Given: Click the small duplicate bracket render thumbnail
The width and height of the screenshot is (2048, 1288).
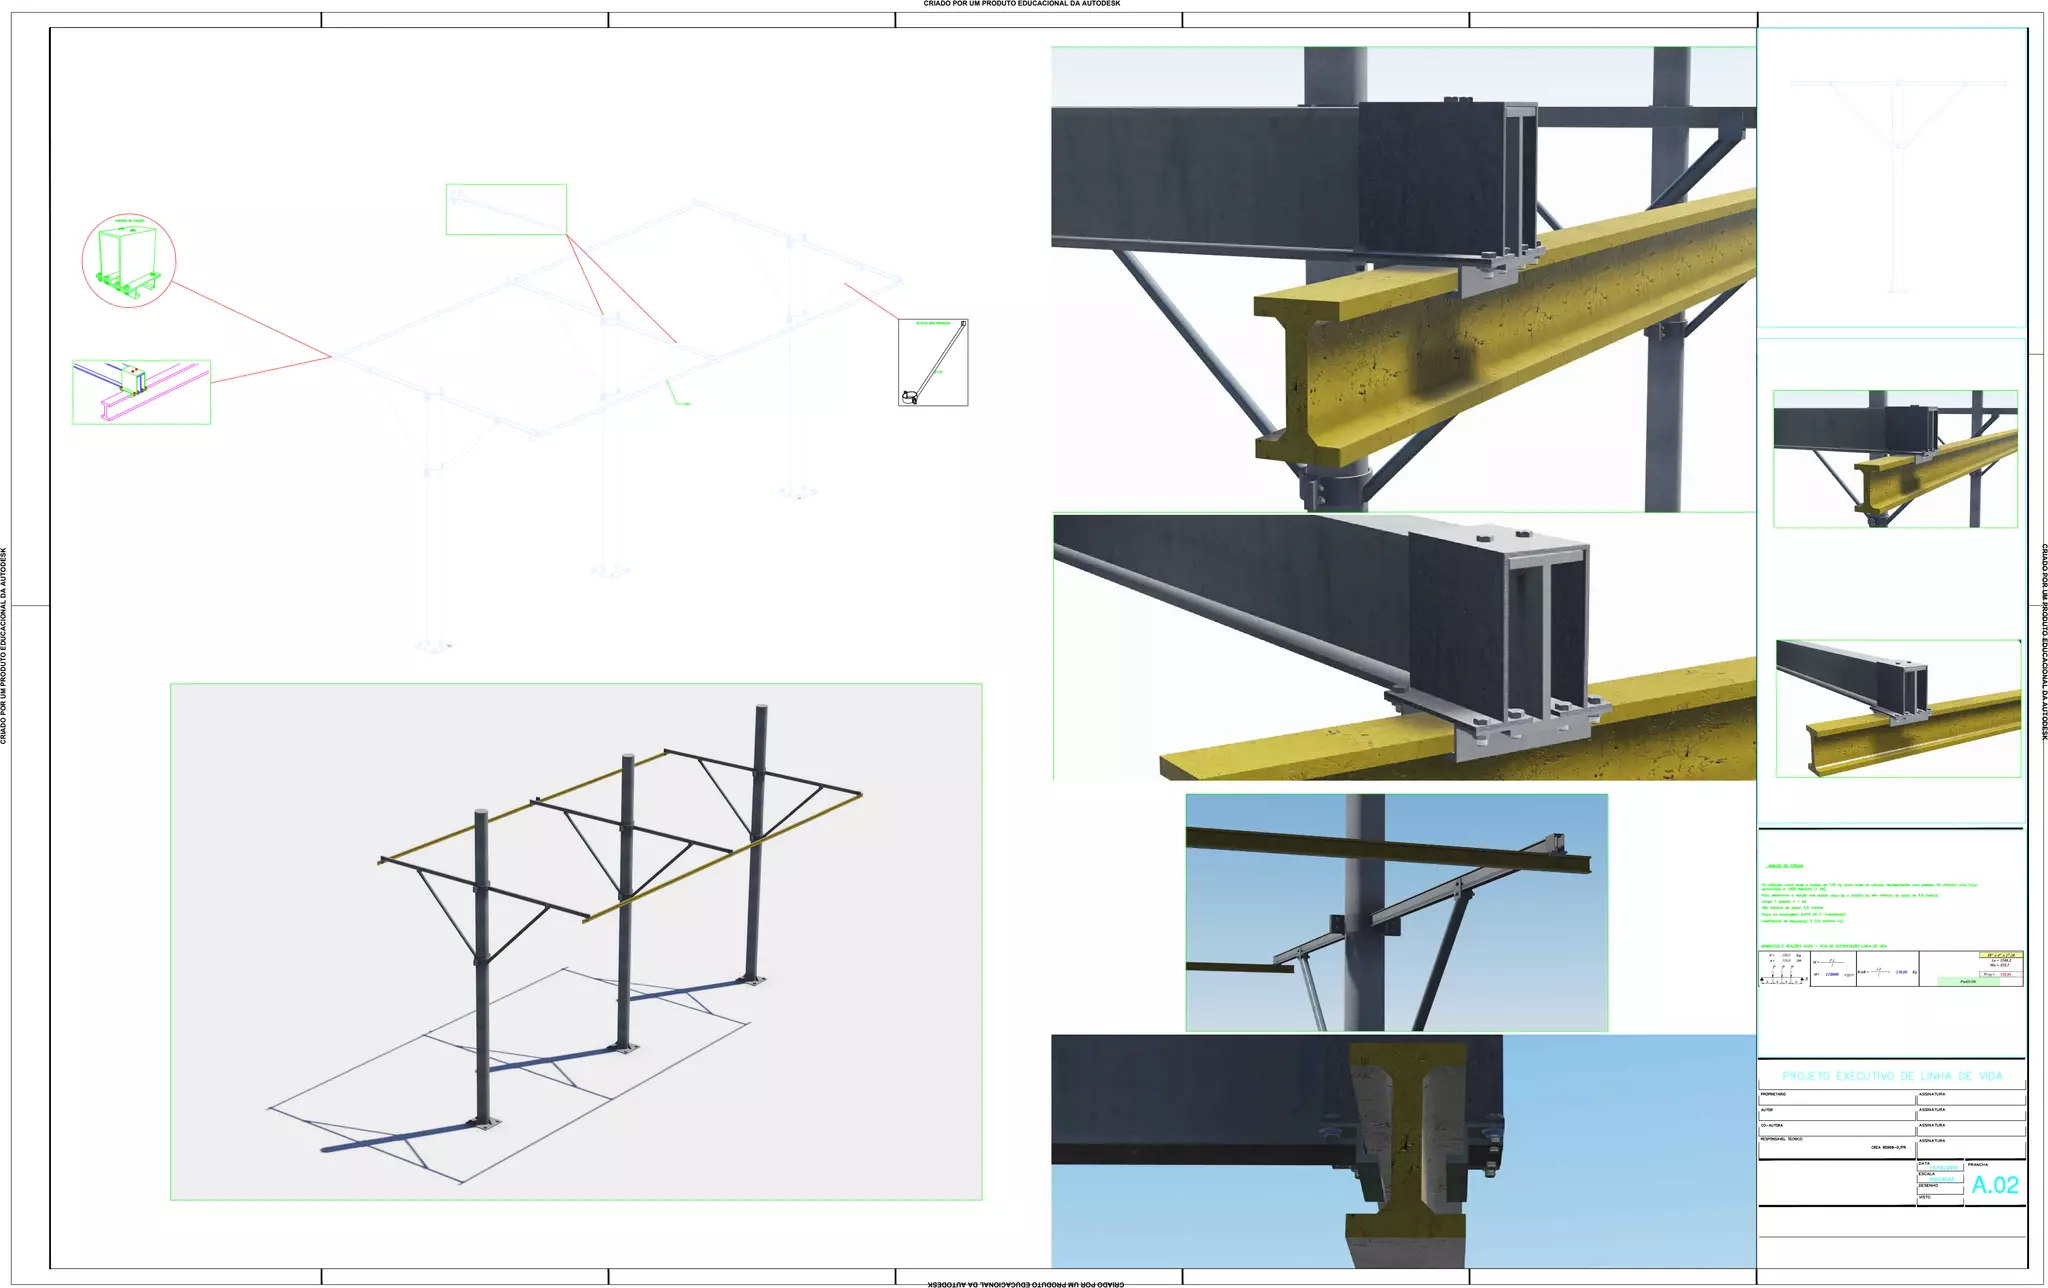Looking at the screenshot, I should tap(1895, 458).
